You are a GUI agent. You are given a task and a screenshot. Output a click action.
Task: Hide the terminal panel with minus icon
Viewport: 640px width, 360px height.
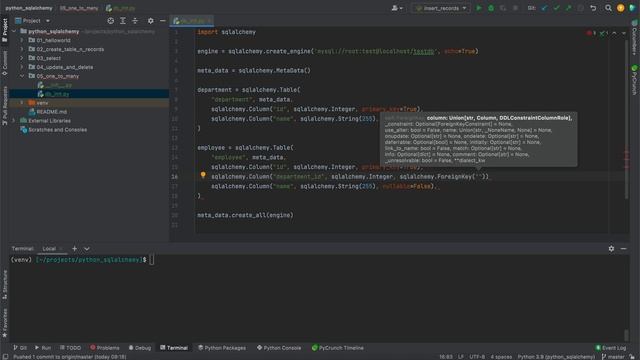pos(623,249)
